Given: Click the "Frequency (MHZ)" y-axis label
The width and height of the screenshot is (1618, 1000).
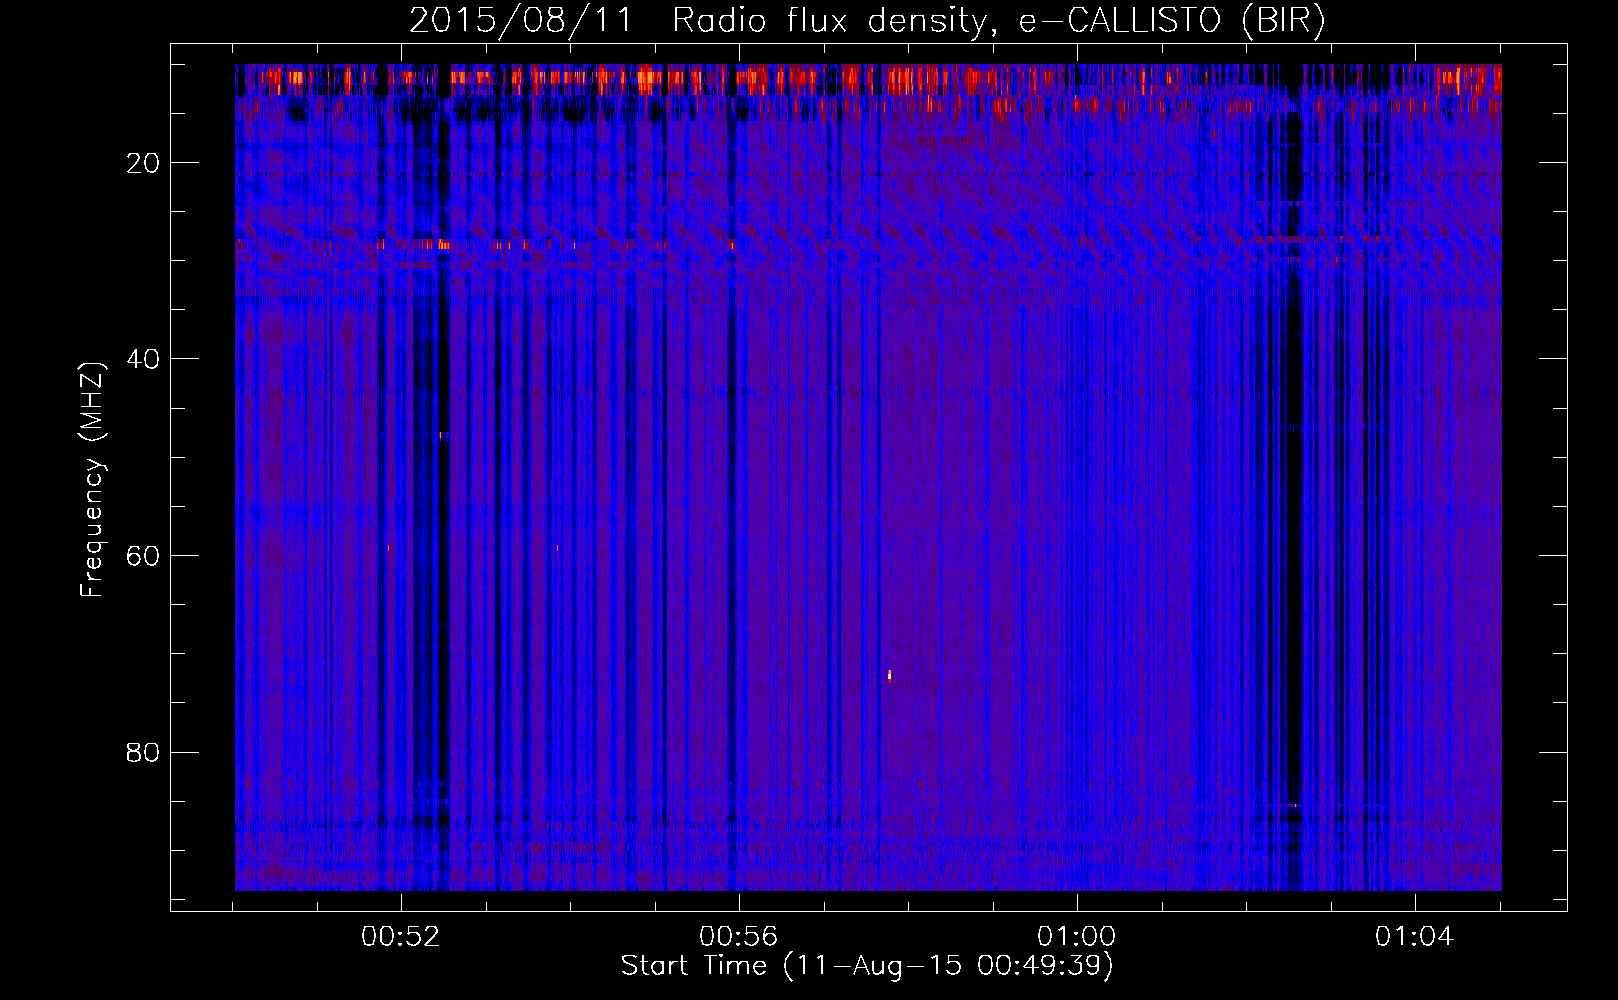Looking at the screenshot, I should click(x=92, y=480).
